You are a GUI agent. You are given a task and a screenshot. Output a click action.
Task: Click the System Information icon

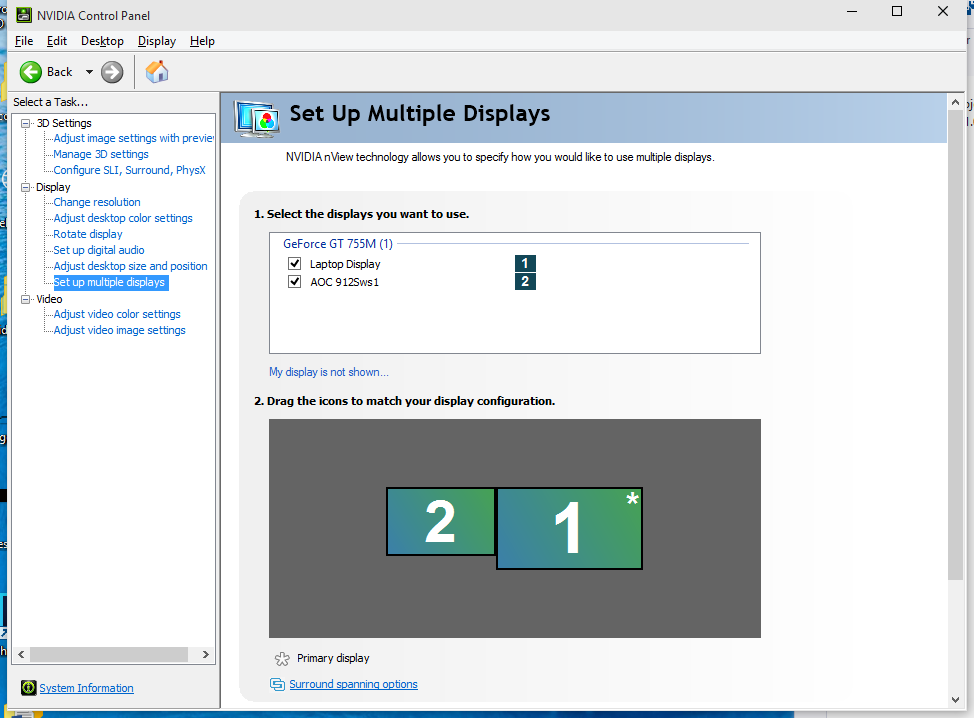[28, 688]
